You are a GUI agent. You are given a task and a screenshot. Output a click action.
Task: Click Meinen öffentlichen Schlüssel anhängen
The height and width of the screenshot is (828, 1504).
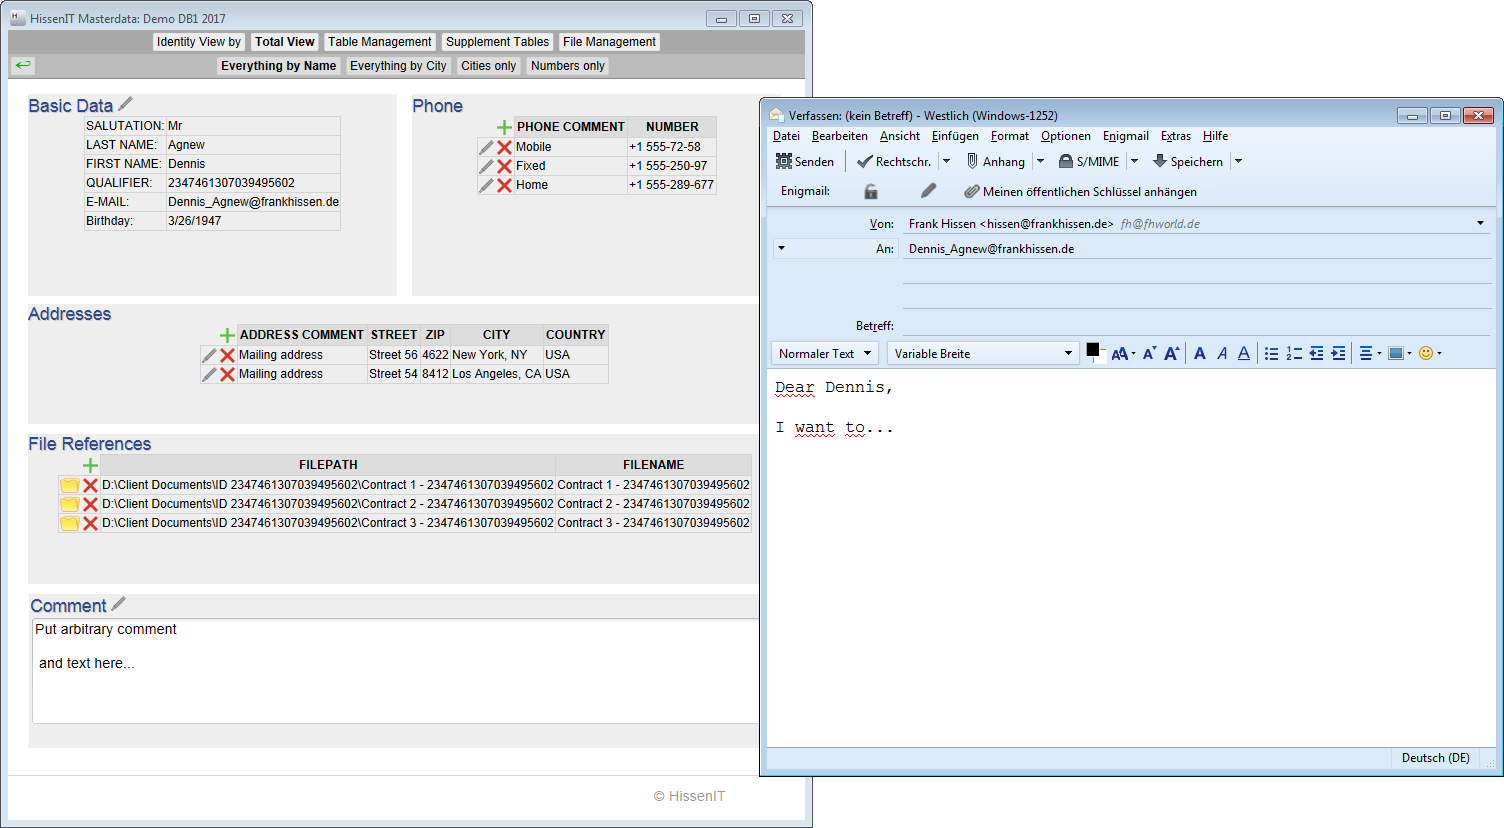pos(1080,191)
